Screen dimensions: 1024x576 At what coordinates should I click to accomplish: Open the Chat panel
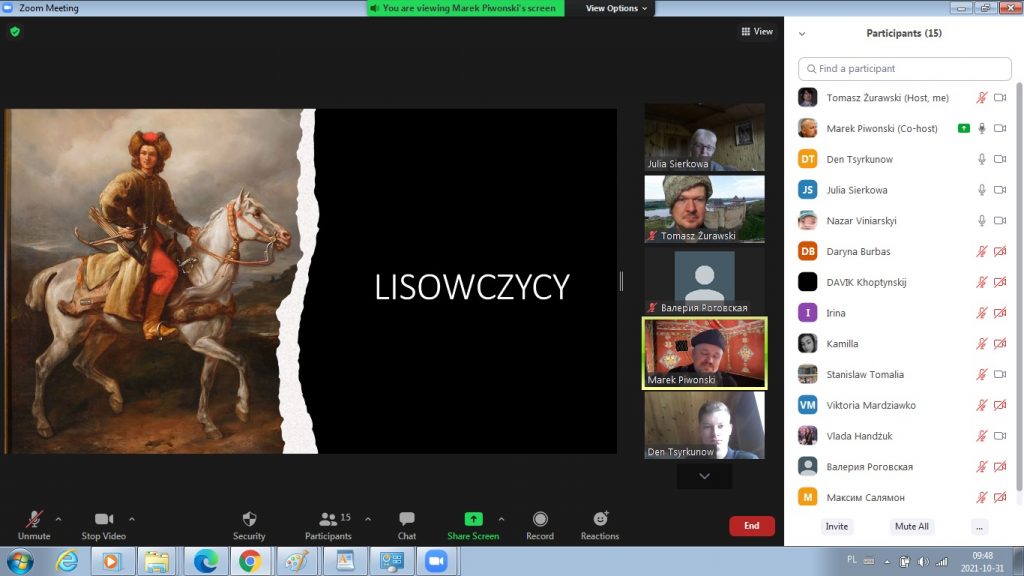point(407,519)
